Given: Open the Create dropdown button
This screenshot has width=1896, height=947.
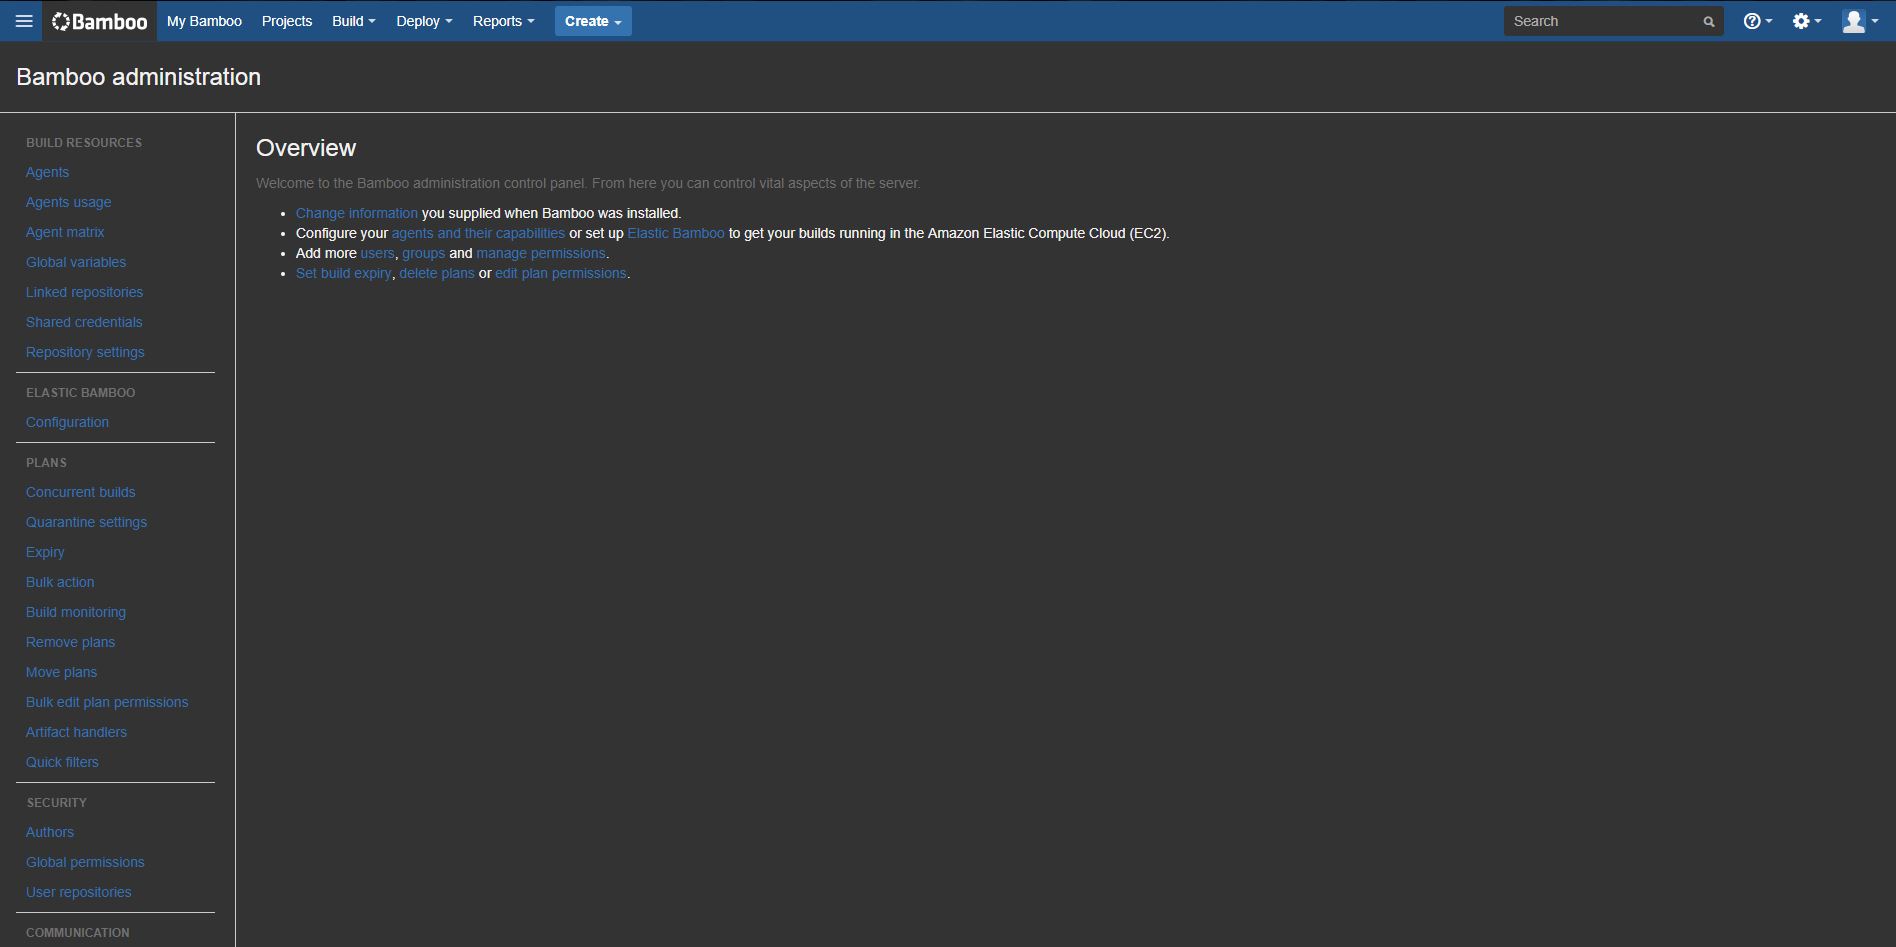Looking at the screenshot, I should click(x=593, y=21).
